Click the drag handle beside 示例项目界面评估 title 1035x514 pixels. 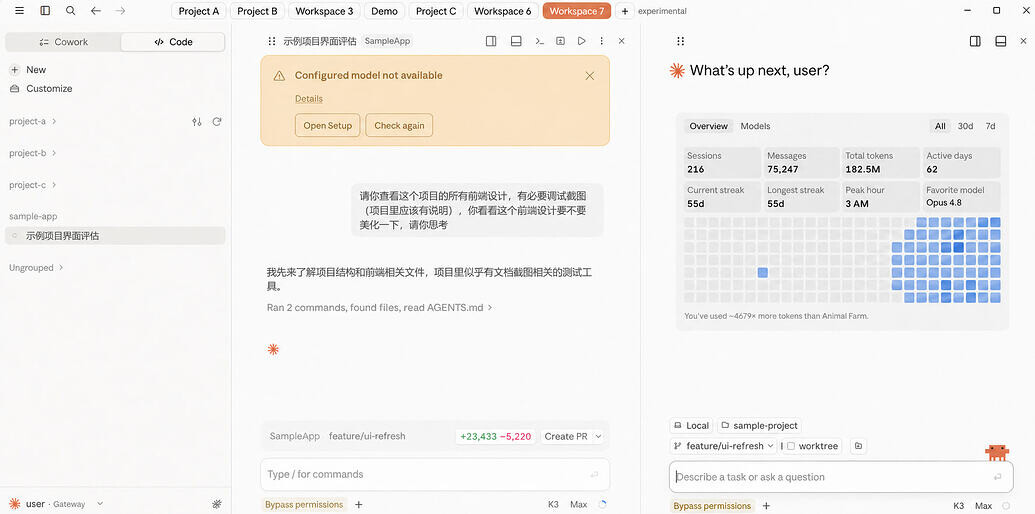(271, 41)
